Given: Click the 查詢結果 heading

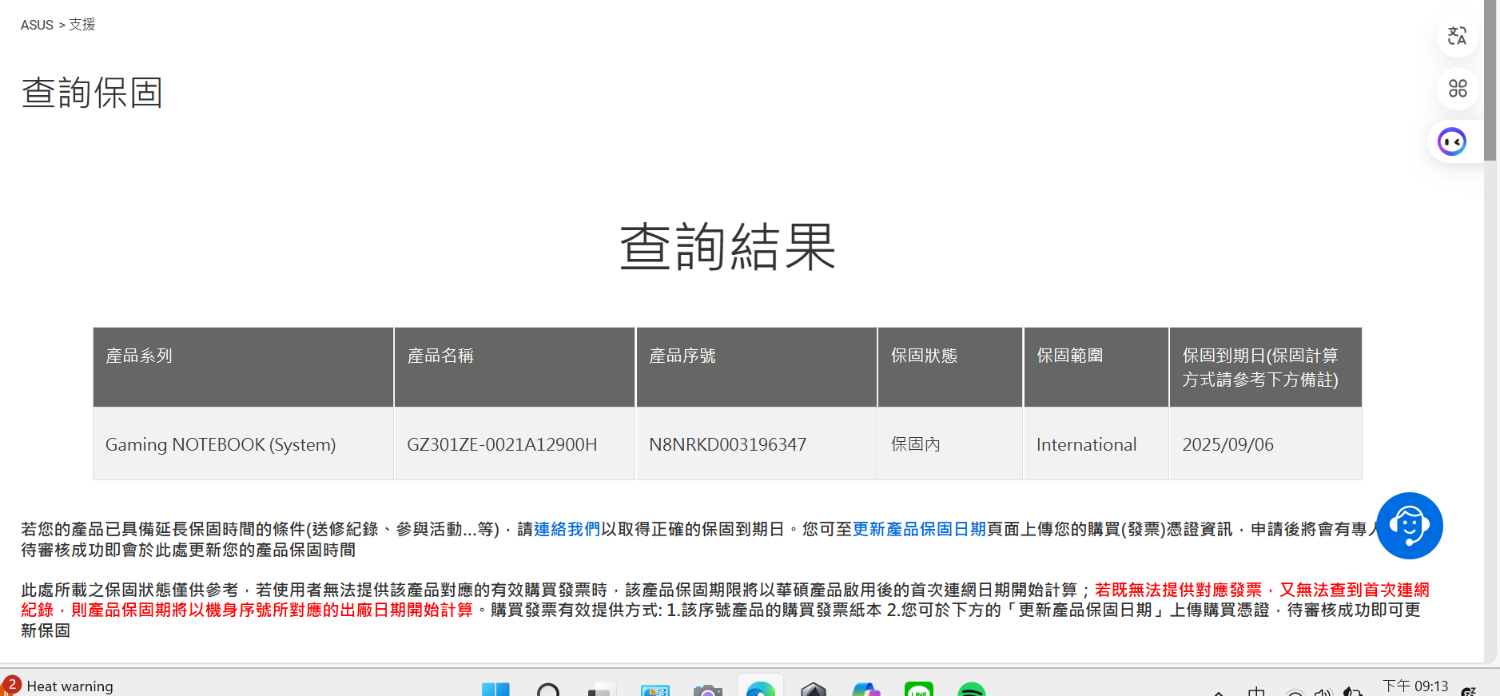Looking at the screenshot, I should 727,246.
